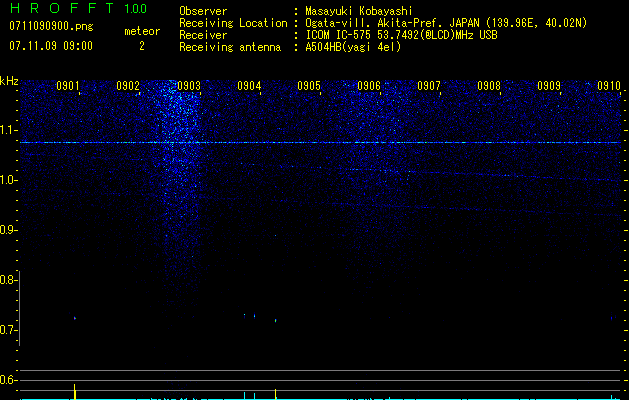Click version number 1.0.0
The height and width of the screenshot is (400, 629).
136,9
